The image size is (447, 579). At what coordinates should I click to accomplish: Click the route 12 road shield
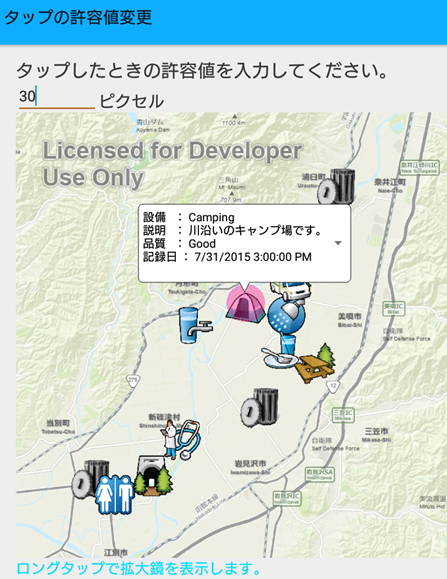[x=333, y=386]
